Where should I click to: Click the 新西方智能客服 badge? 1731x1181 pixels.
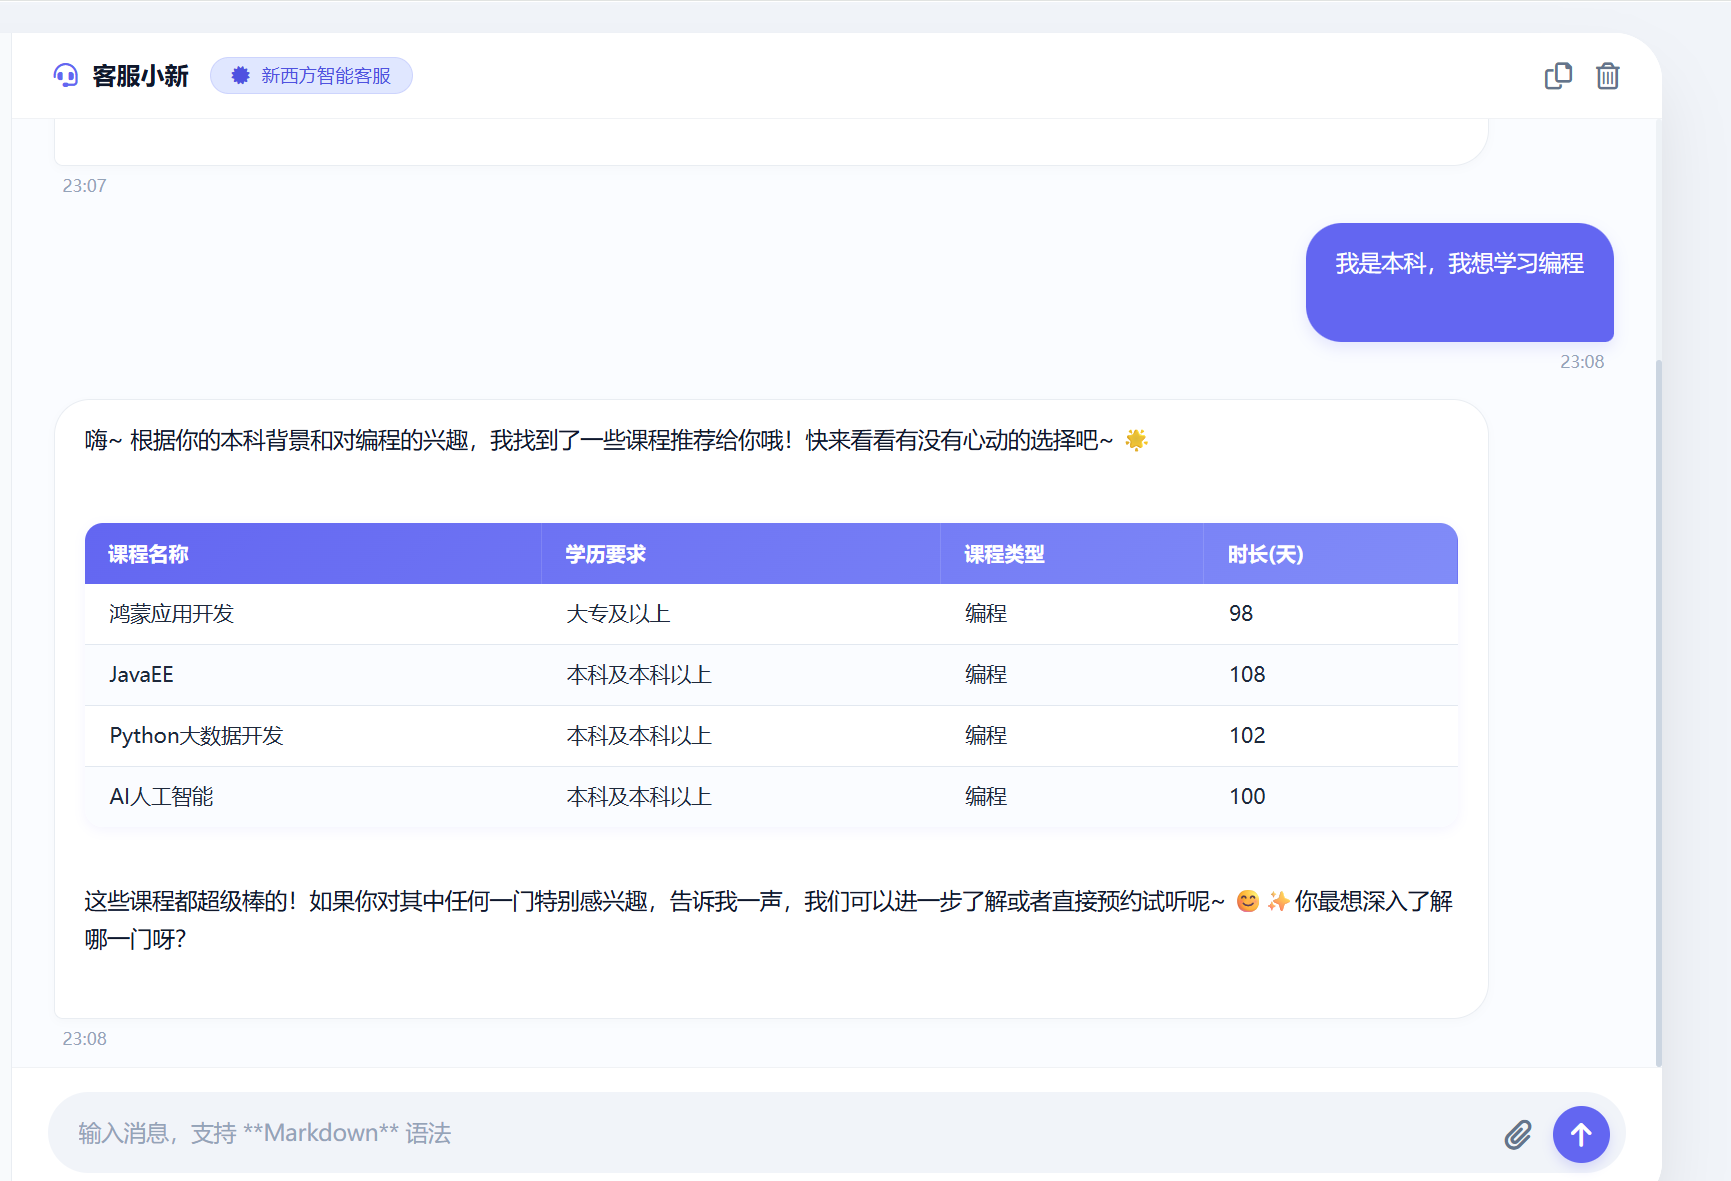[311, 75]
